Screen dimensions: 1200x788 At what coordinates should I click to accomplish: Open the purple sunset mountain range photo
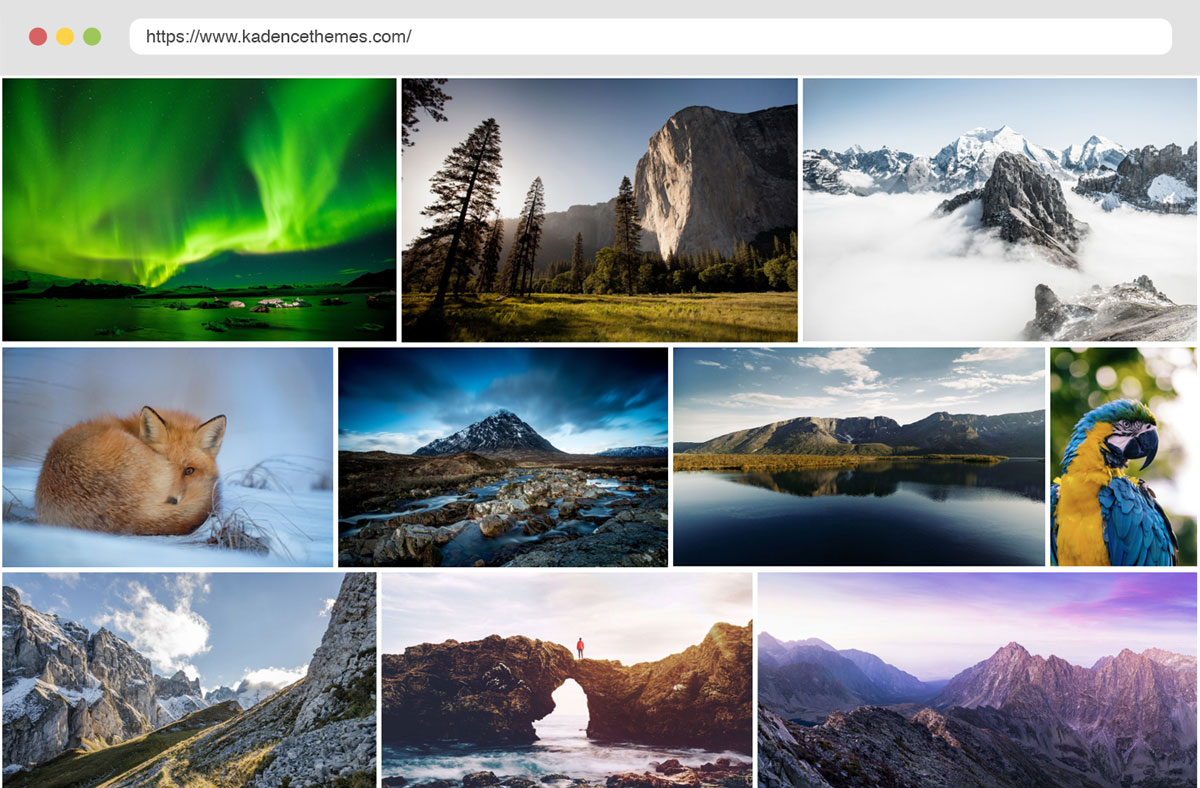pyautogui.click(x=977, y=680)
